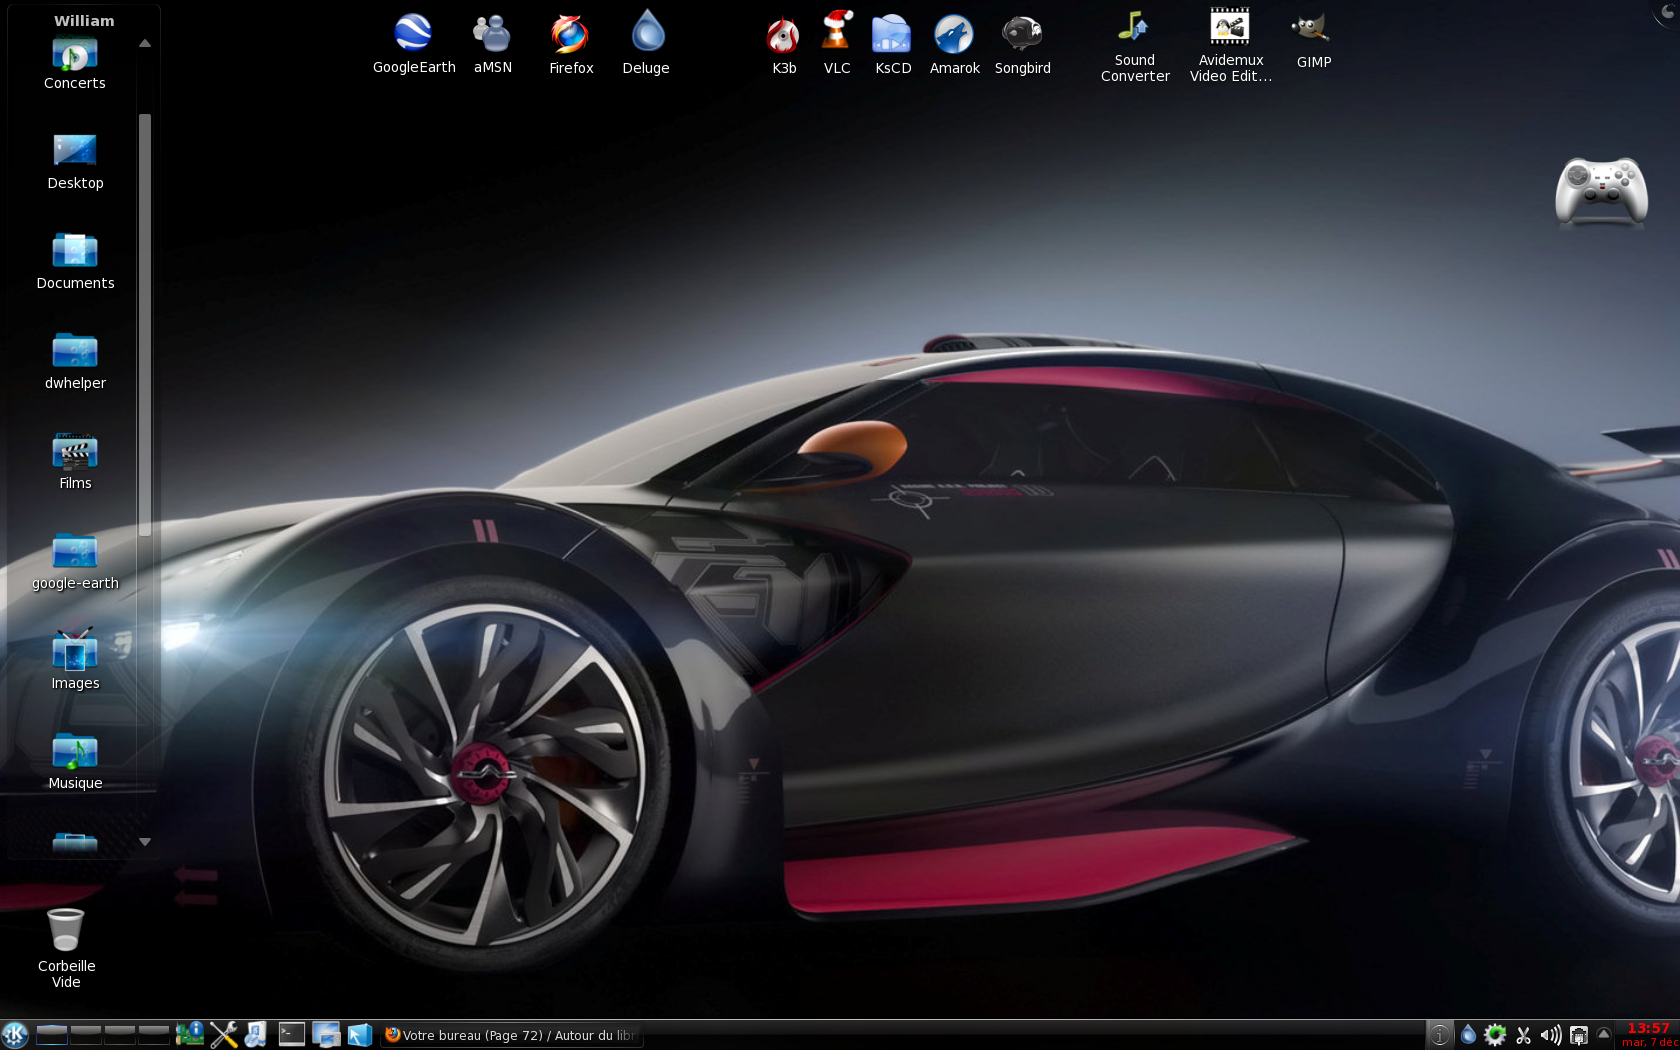Image resolution: width=1680 pixels, height=1050 pixels.
Task: Open the Films folder
Action: tap(75, 455)
